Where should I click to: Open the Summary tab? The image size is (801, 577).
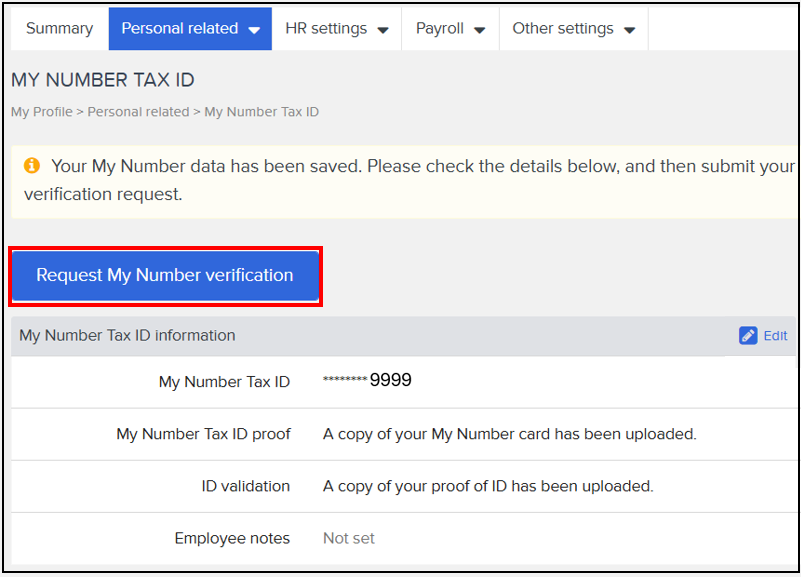(x=59, y=29)
